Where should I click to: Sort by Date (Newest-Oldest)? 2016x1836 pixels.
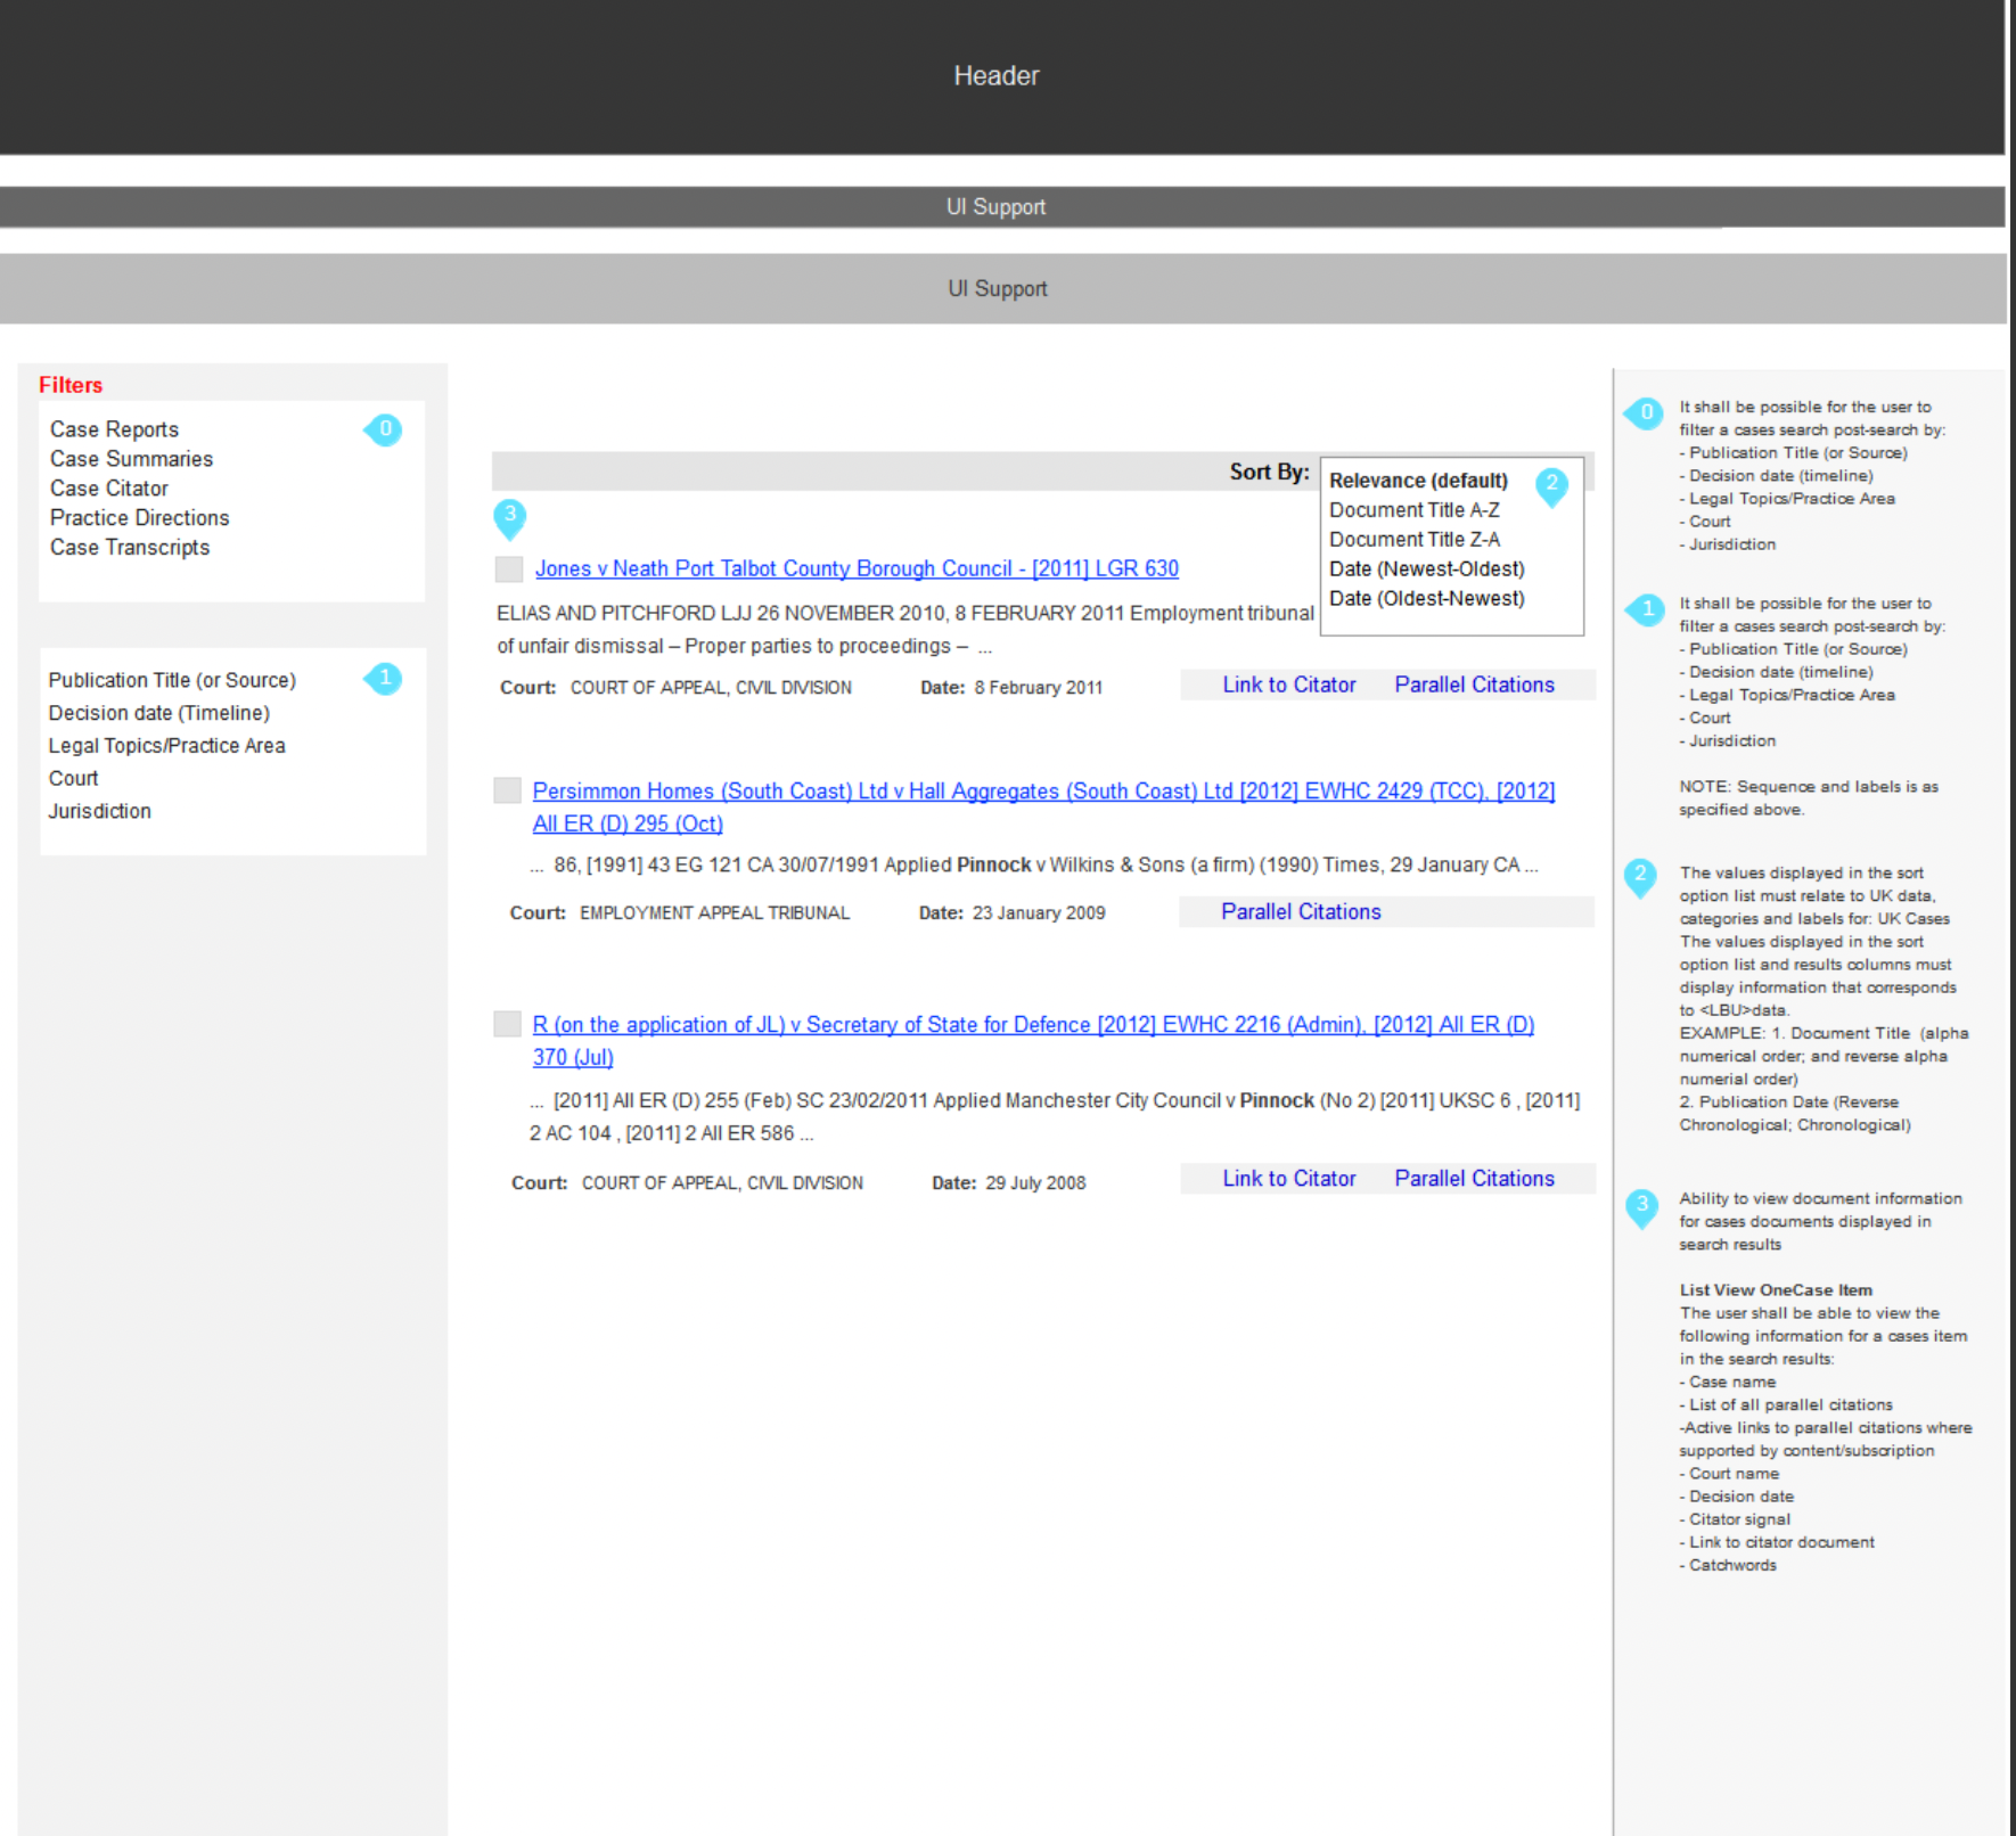(x=1426, y=569)
